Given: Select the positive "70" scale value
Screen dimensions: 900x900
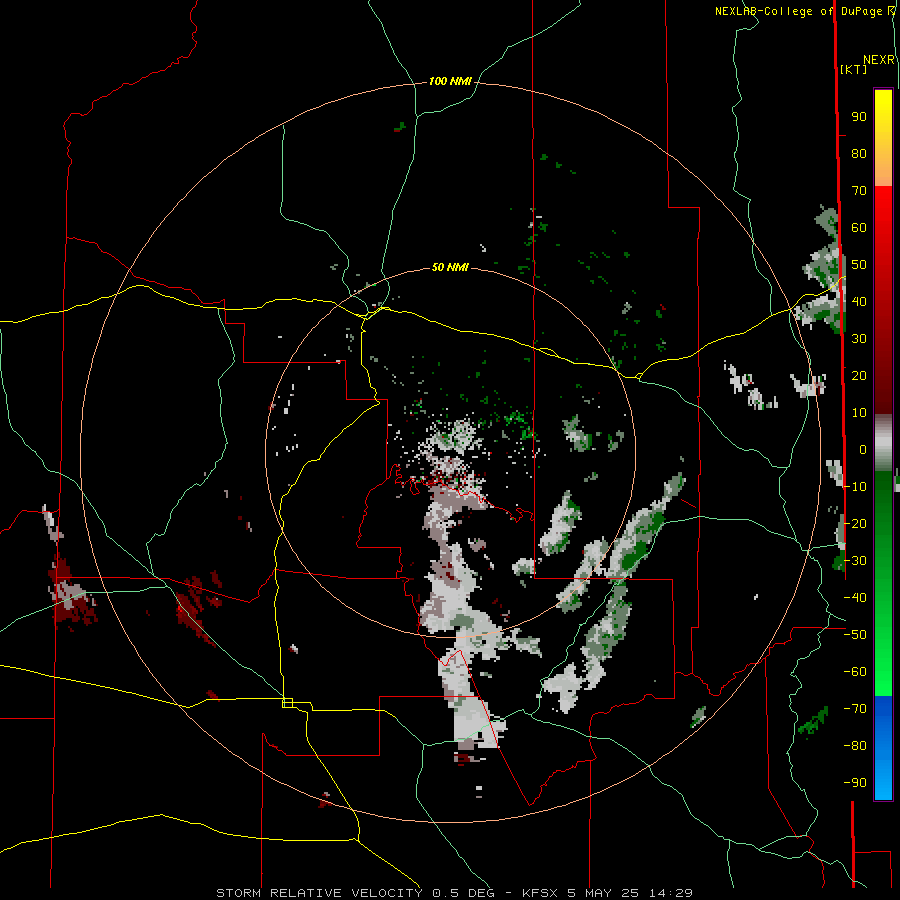Looking at the screenshot, I should pos(859,191).
